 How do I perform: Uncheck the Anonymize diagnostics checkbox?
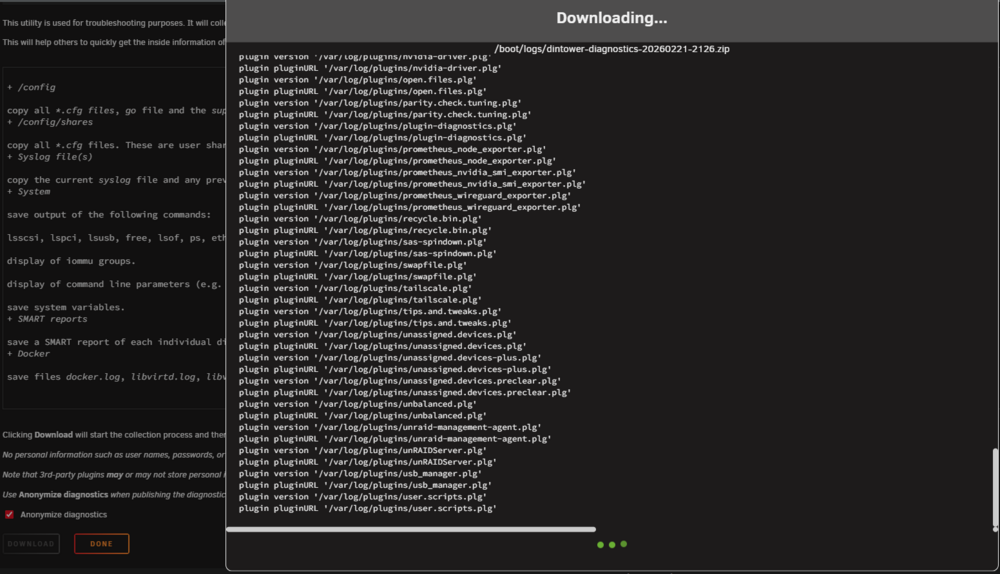pyautogui.click(x=10, y=515)
